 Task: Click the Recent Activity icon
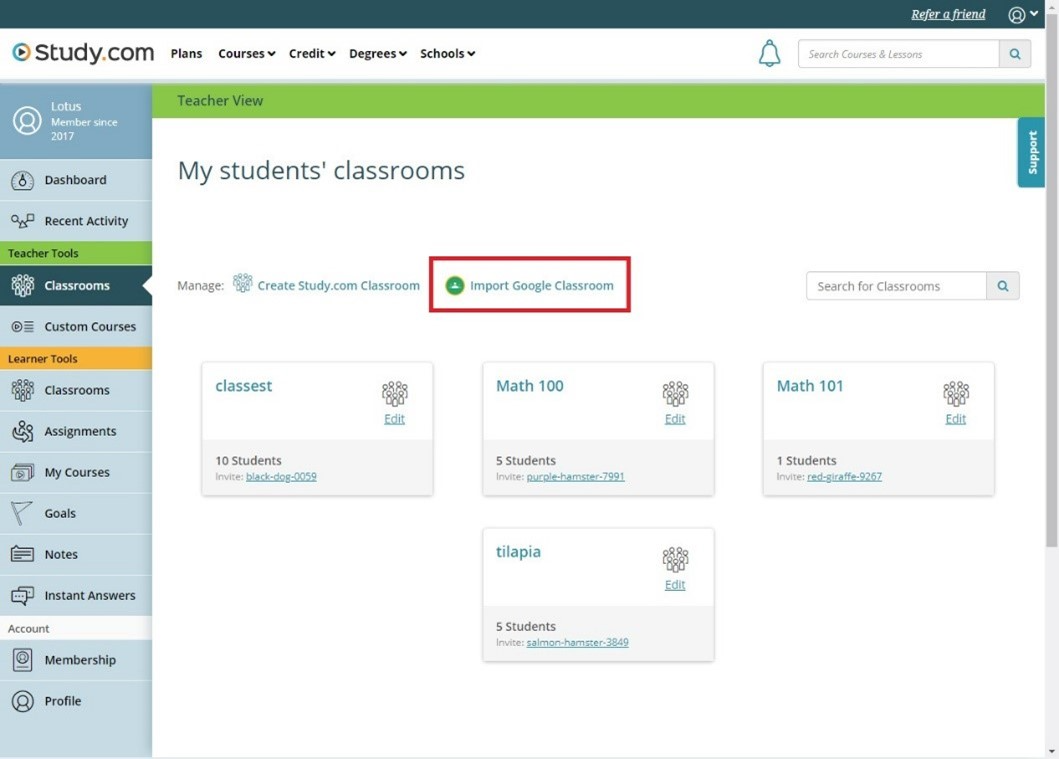22,221
